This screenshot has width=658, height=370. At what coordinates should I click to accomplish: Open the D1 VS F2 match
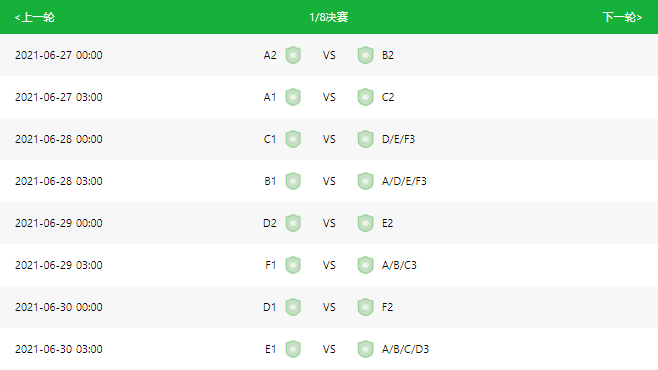tap(329, 307)
